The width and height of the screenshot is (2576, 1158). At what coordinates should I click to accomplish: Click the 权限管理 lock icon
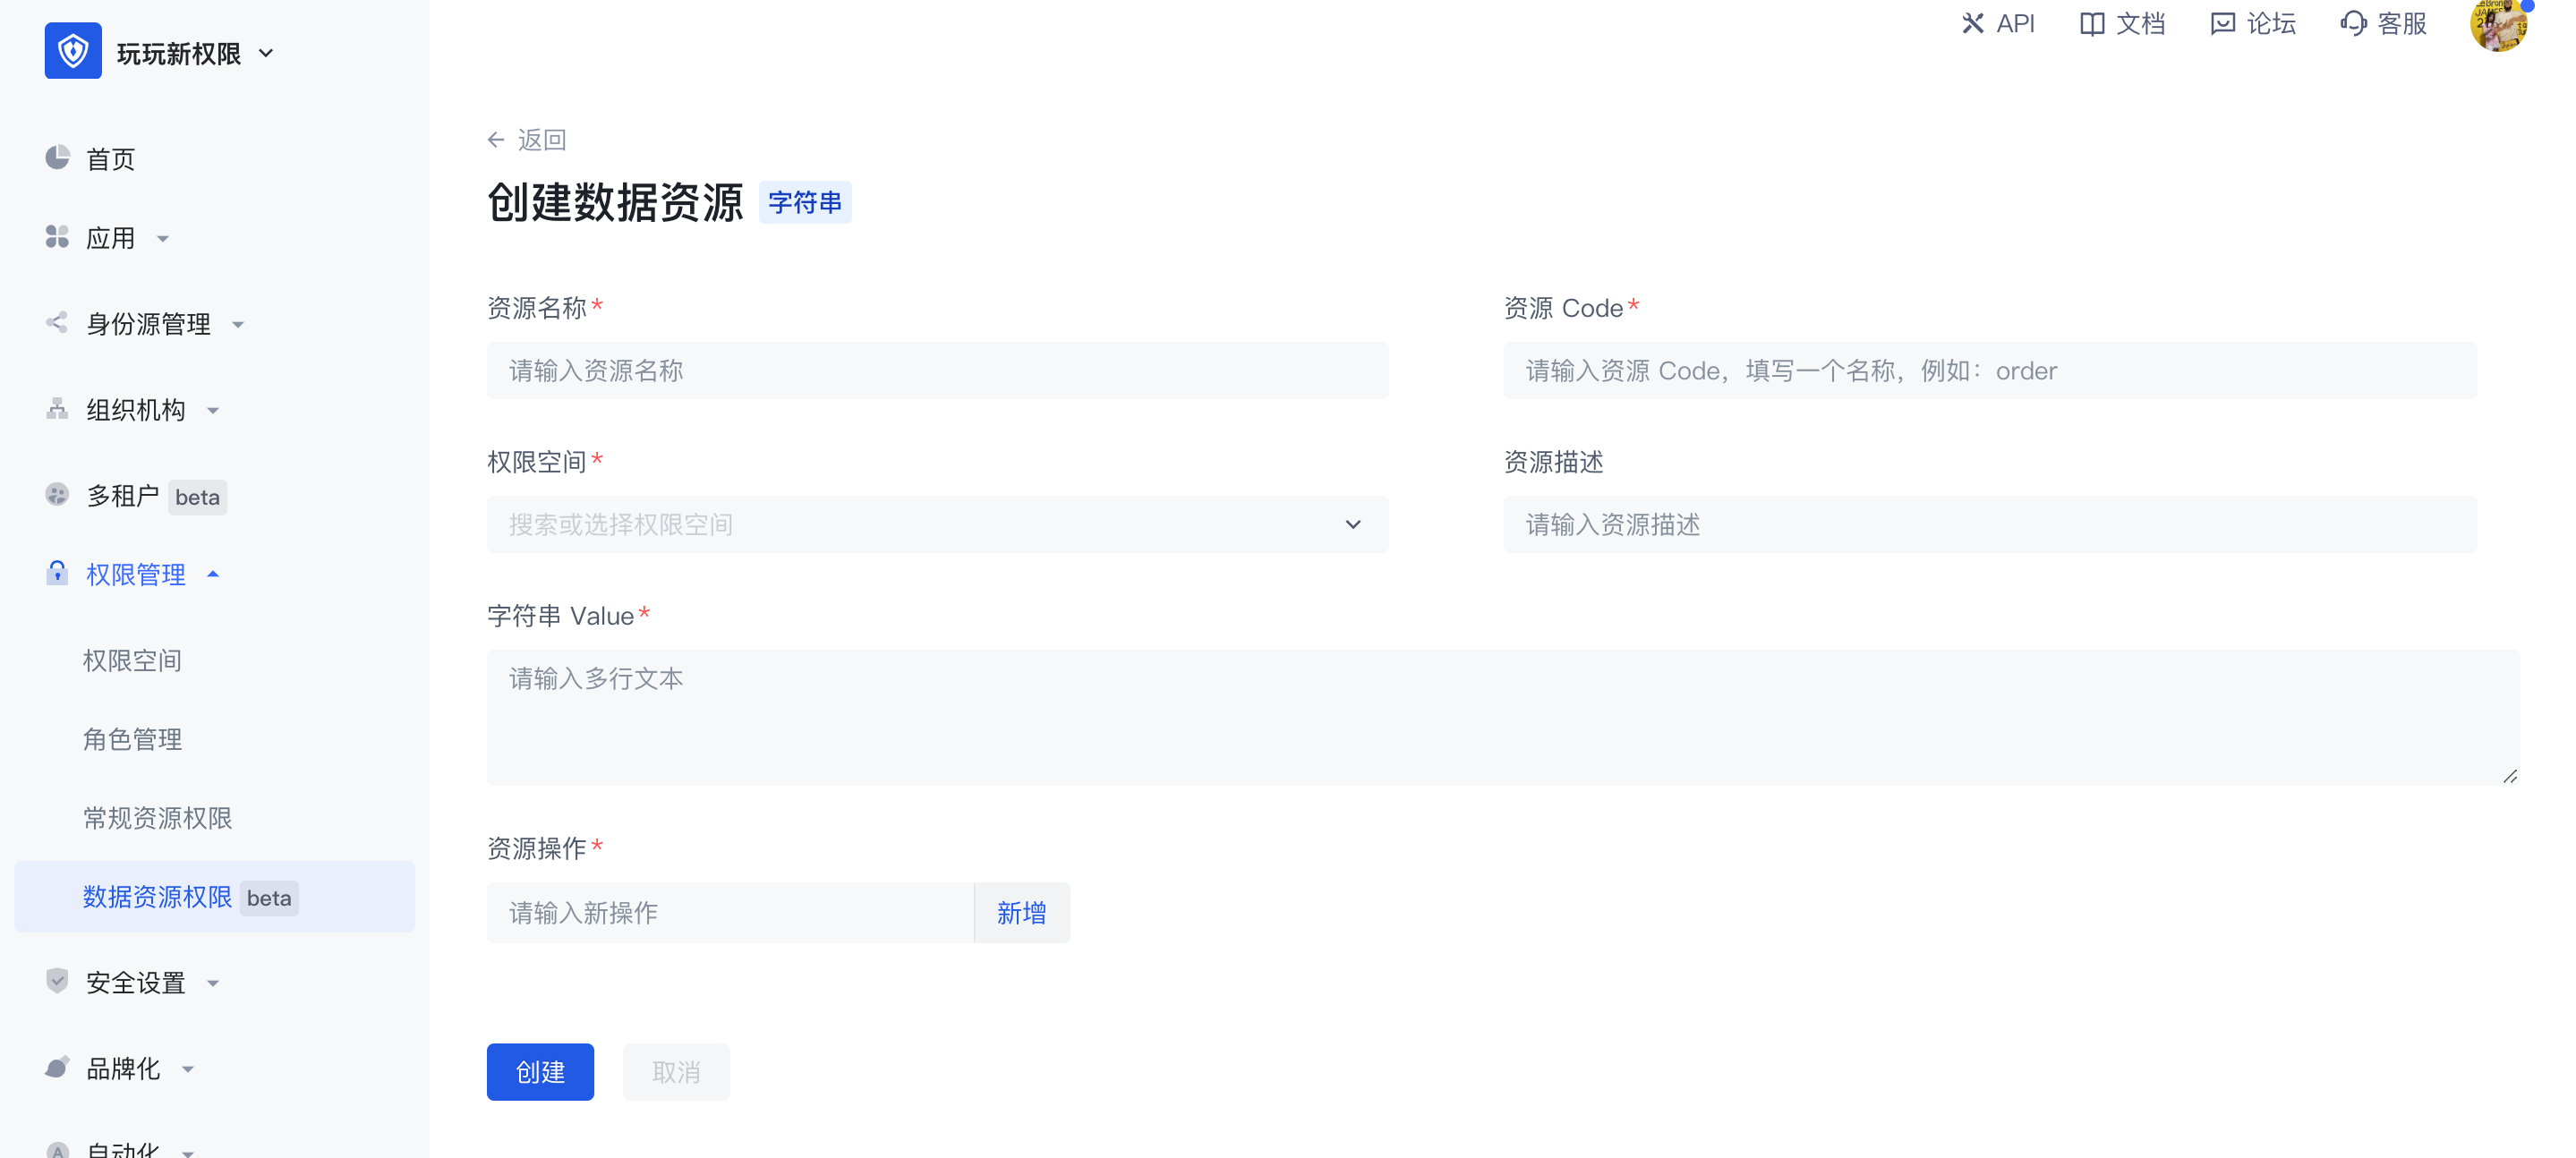tap(57, 574)
